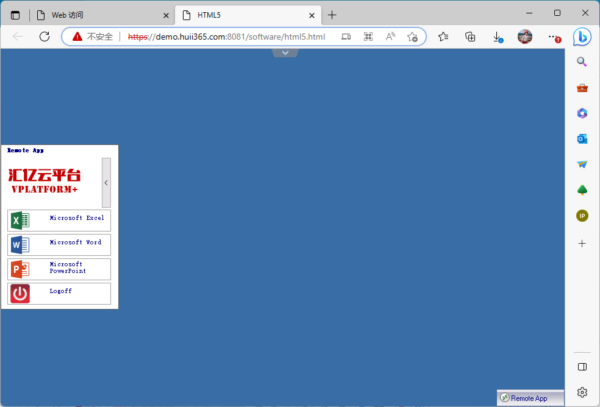
Task: Open the Edge Settings and more menu
Action: point(554,36)
